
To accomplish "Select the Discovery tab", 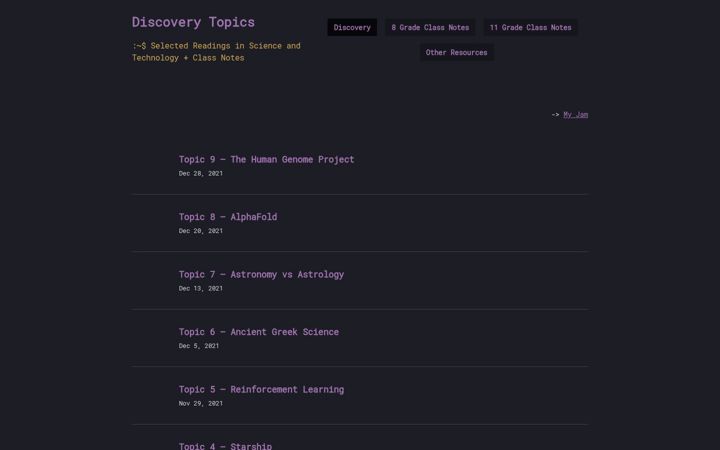I will click(x=352, y=28).
